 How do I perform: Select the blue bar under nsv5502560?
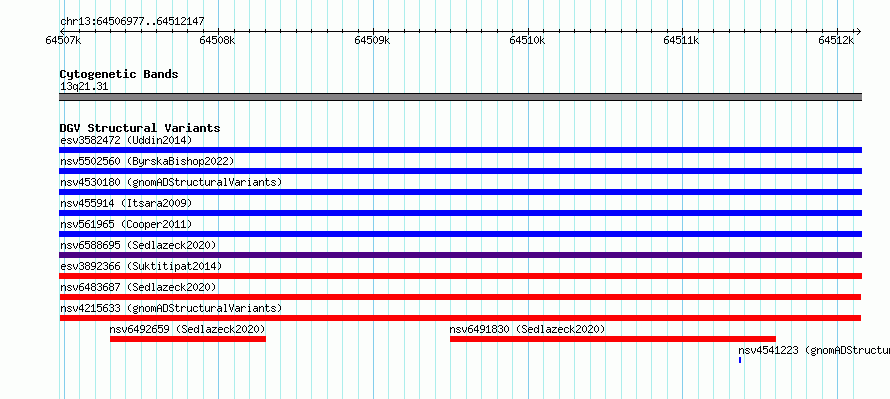pos(460,171)
